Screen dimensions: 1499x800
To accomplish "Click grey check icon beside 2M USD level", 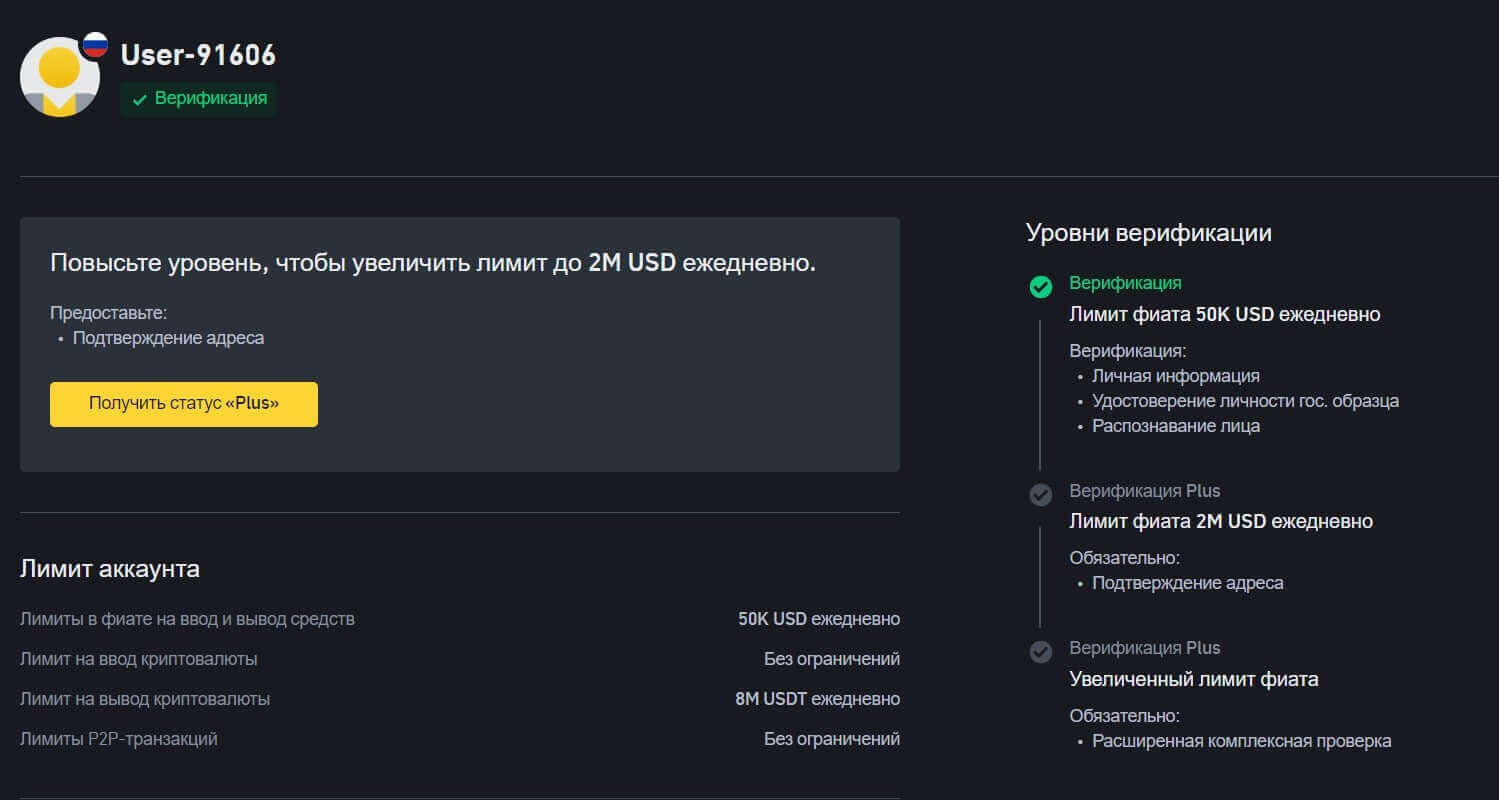I will [x=1041, y=494].
